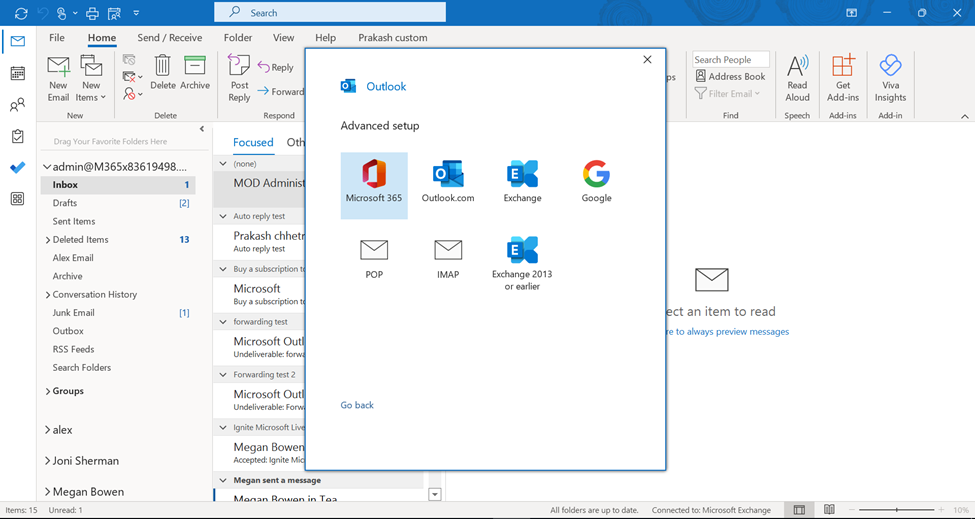Image resolution: width=975 pixels, height=519 pixels.
Task: Open the View ribbon tab
Action: (x=284, y=38)
